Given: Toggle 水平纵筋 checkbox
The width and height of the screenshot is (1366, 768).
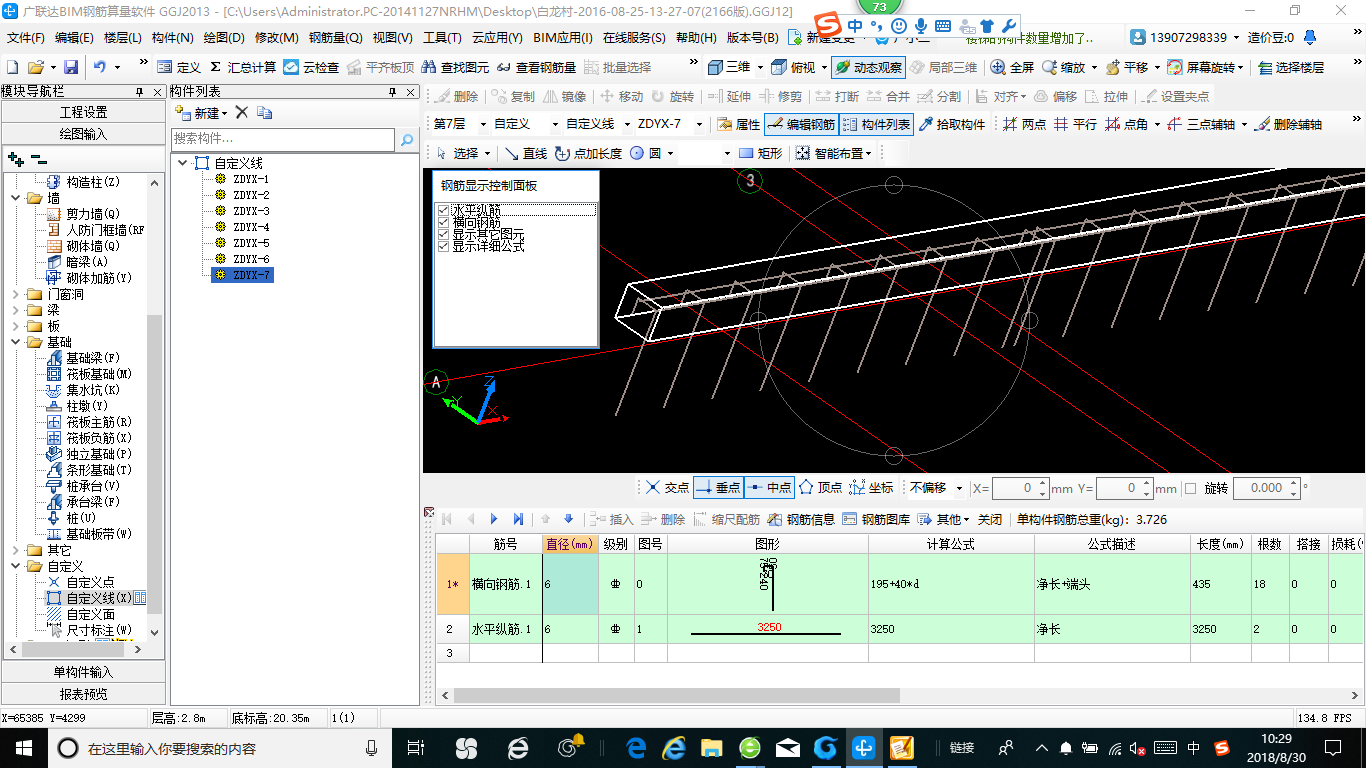Looking at the screenshot, I should [x=444, y=211].
